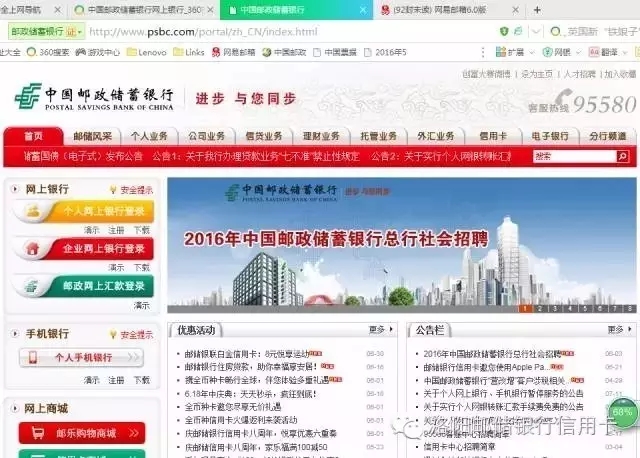This screenshot has height=458, width=640.
Task: Open 个人网上银行登录 orange button
Action: coord(84,211)
